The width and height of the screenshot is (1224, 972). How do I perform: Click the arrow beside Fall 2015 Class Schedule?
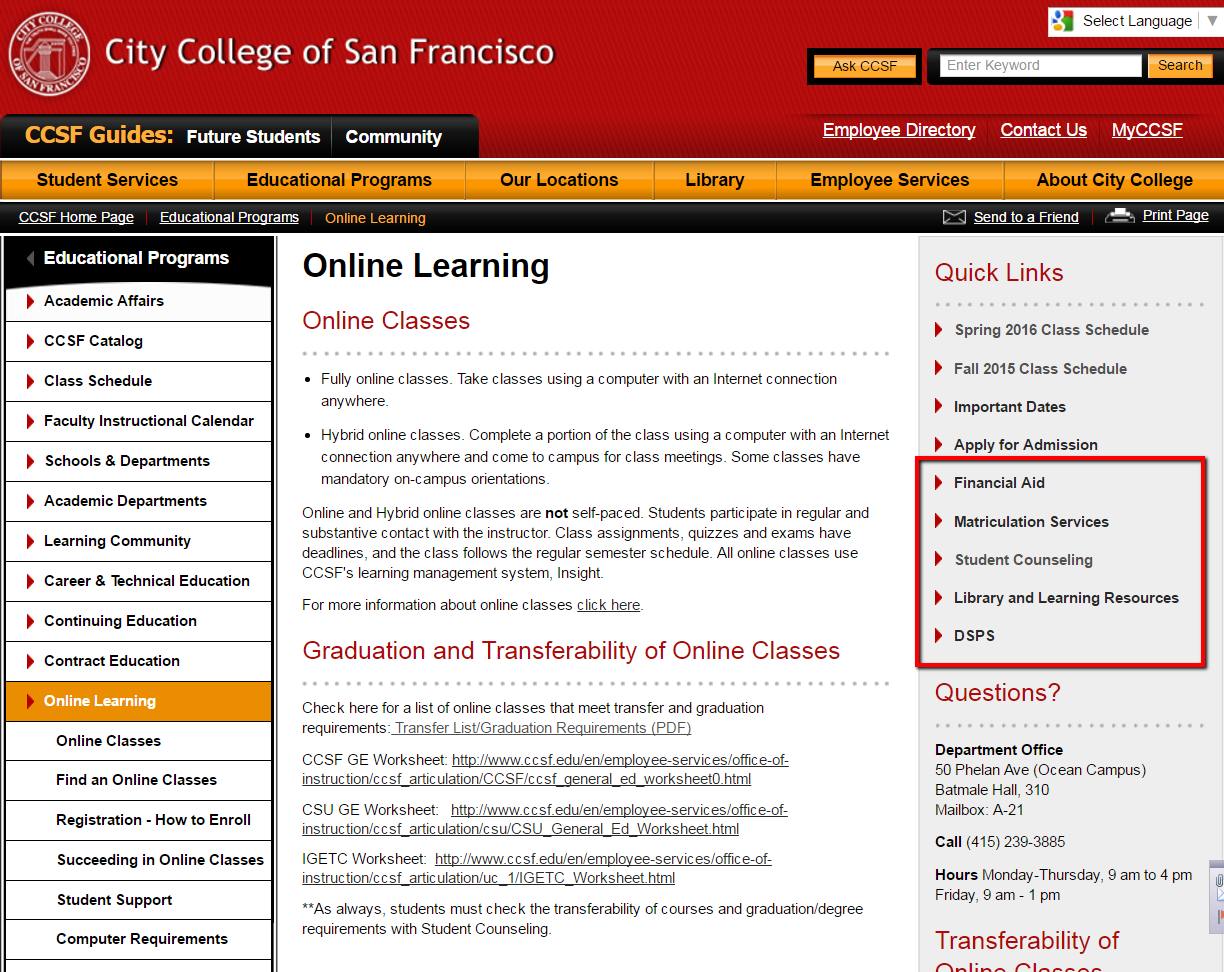coord(939,368)
